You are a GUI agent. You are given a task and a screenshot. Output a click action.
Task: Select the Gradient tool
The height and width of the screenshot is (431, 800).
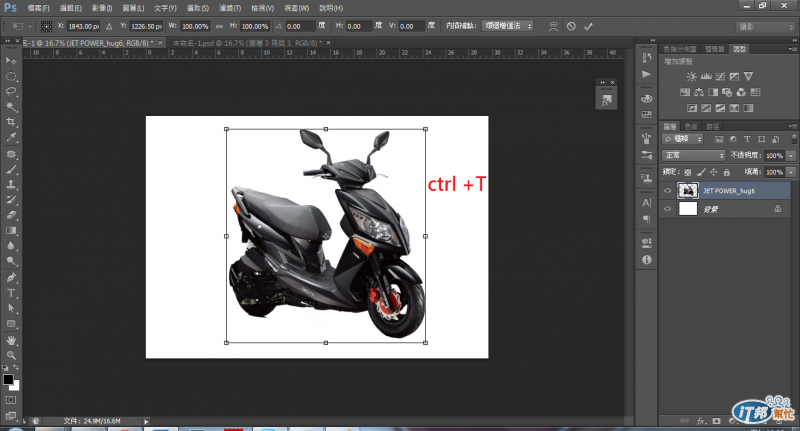click(11, 231)
